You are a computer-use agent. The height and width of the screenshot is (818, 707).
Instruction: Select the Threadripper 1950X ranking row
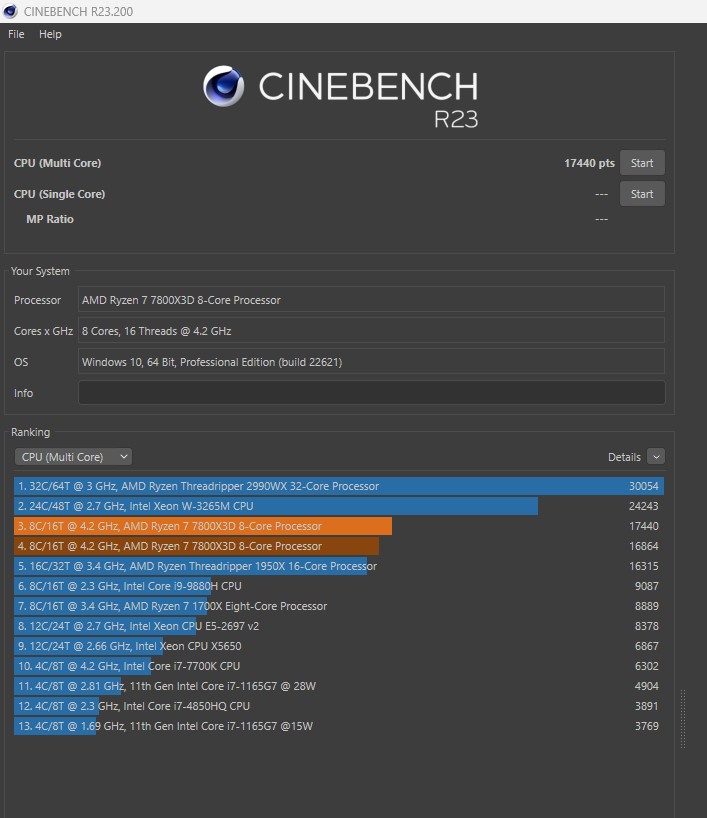339,566
